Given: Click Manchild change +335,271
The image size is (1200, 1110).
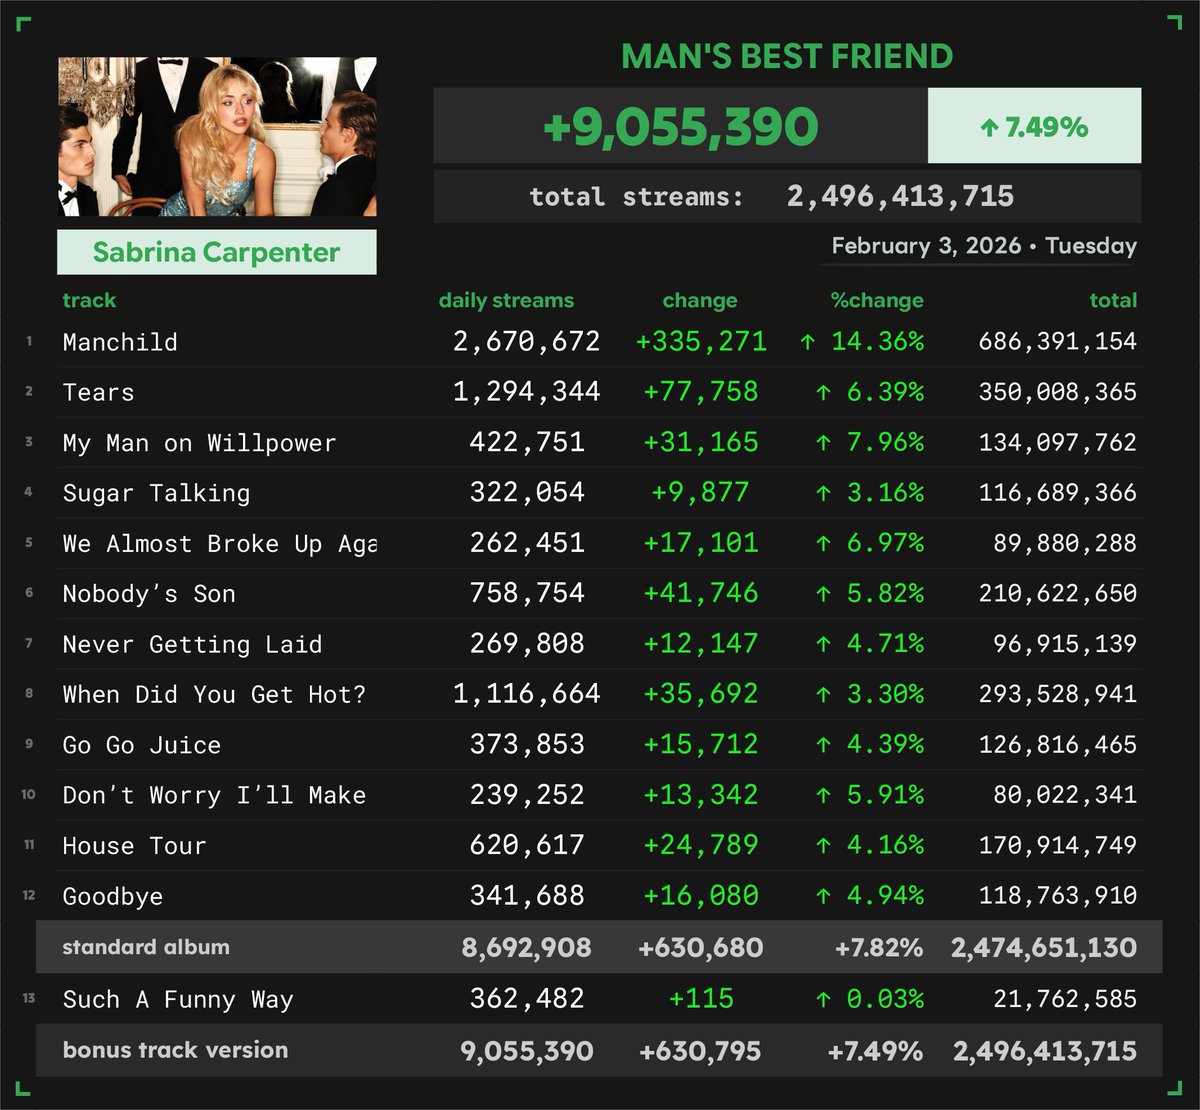Looking at the screenshot, I should 701,341.
